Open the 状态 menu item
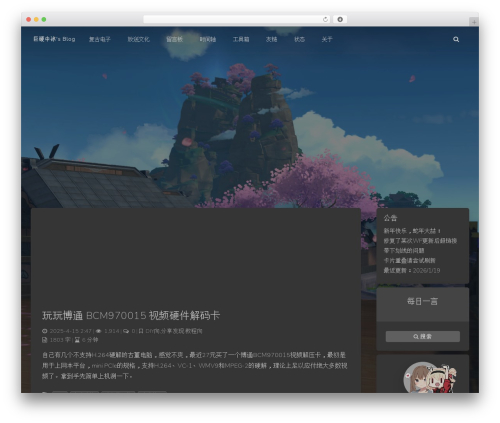 pyautogui.click(x=299, y=39)
